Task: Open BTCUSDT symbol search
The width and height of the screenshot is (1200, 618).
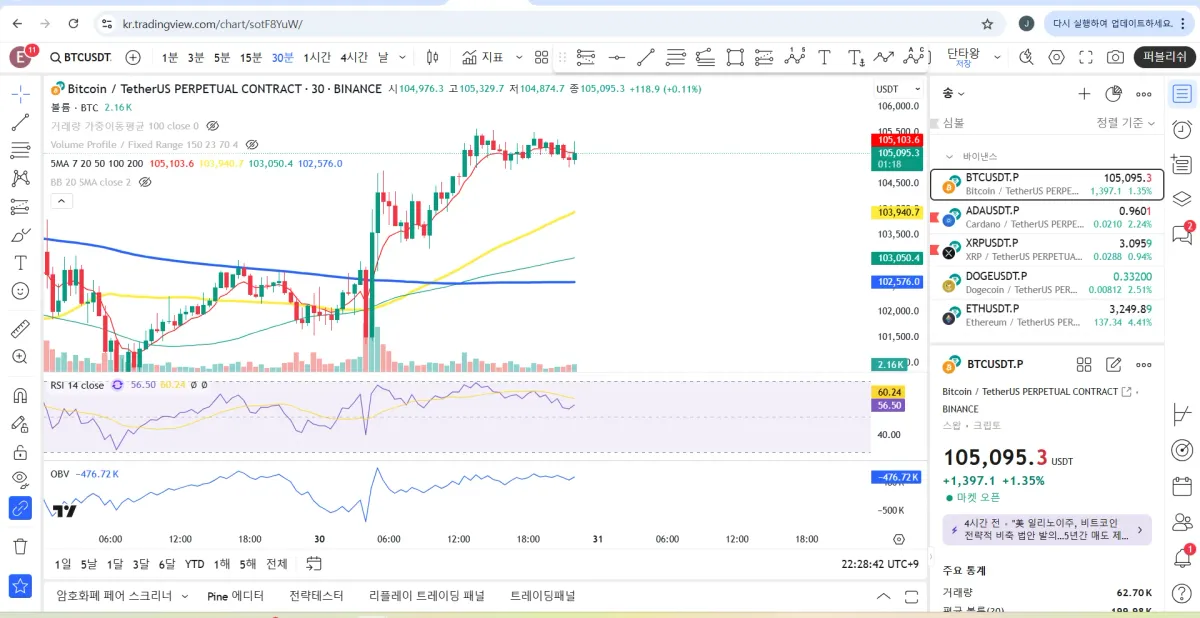Action: click(x=80, y=57)
